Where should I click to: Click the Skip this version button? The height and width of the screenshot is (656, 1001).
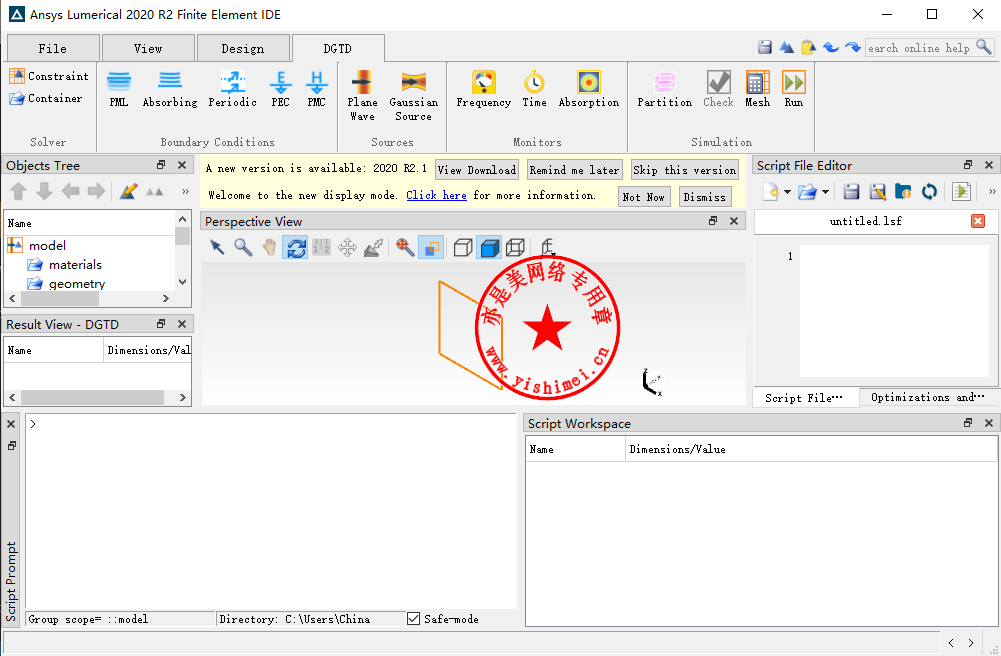click(684, 170)
